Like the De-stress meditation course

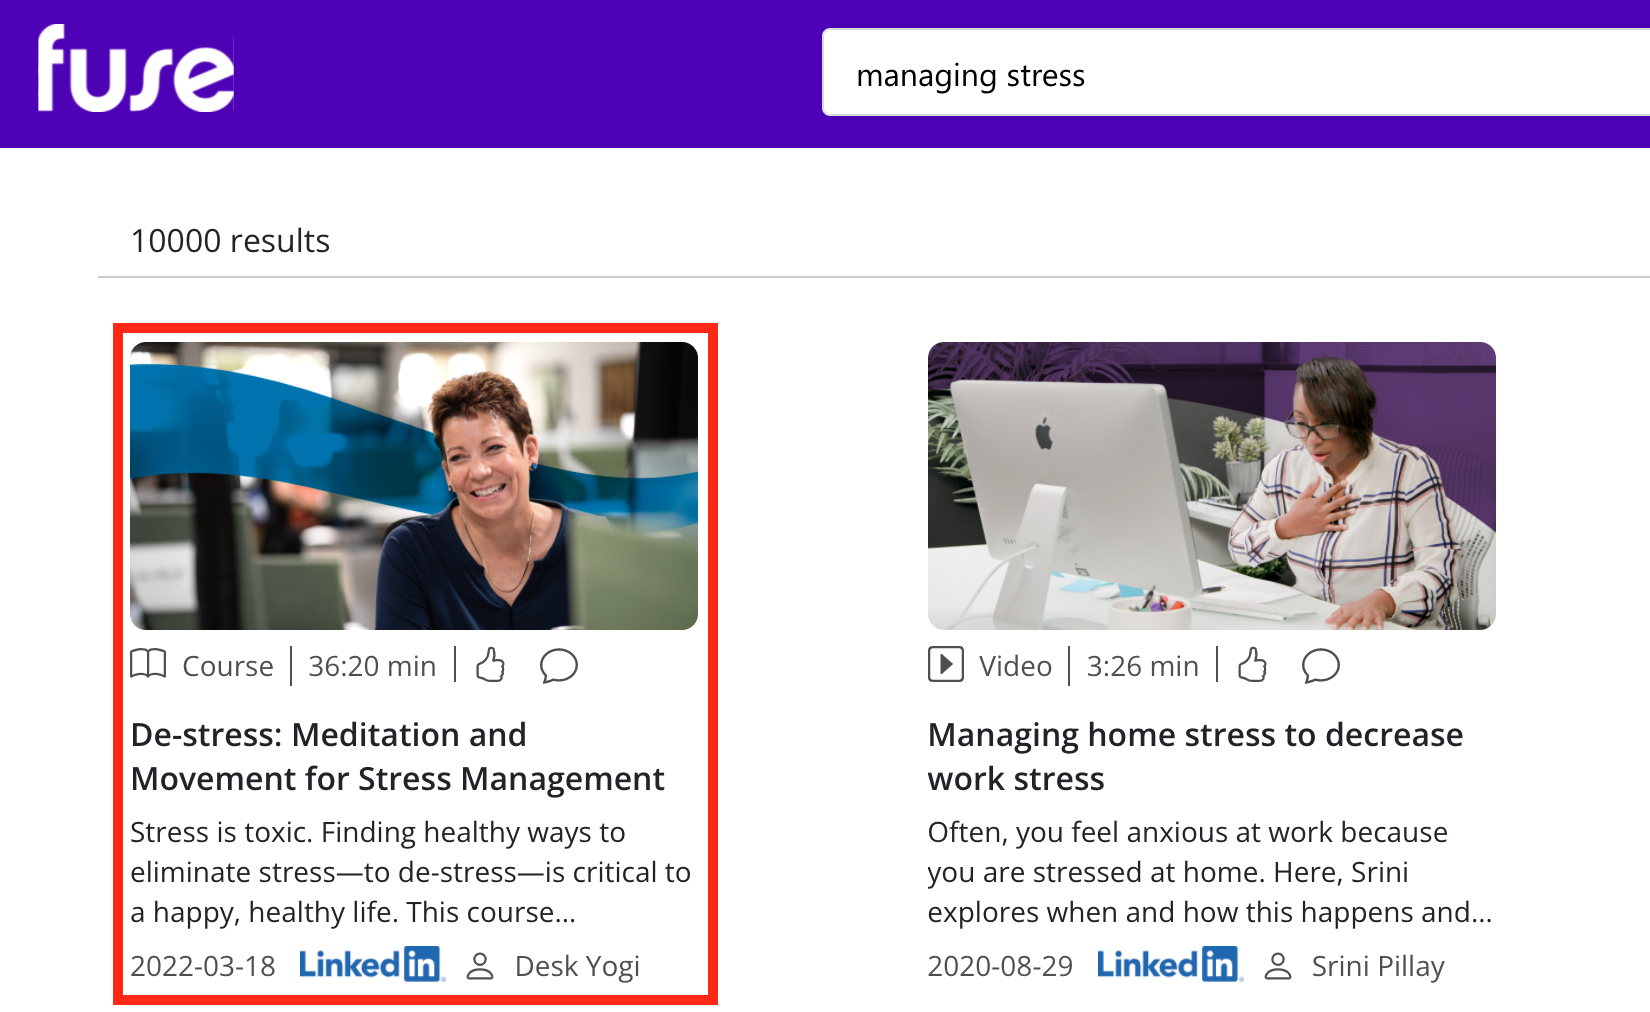tap(490, 665)
